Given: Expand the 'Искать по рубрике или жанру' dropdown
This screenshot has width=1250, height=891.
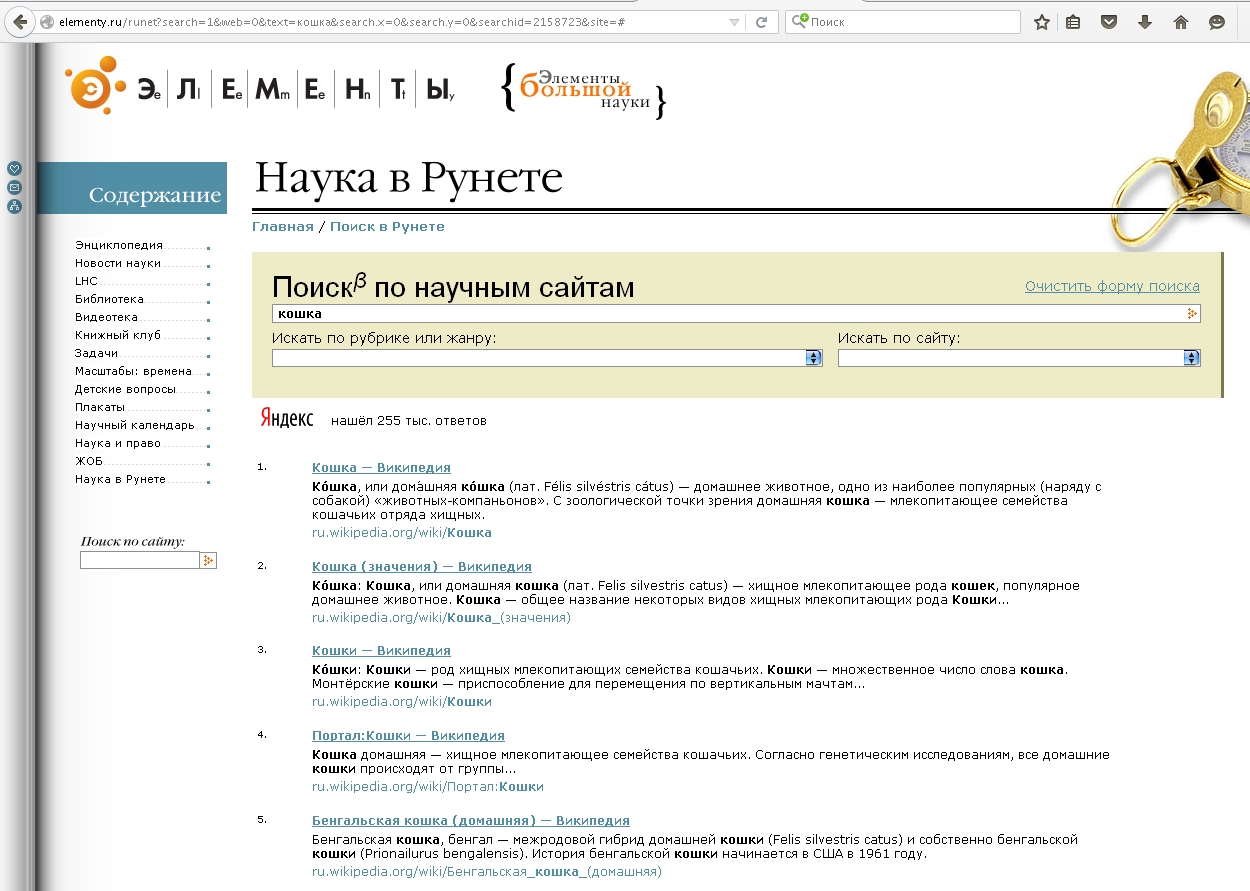Looking at the screenshot, I should [813, 358].
